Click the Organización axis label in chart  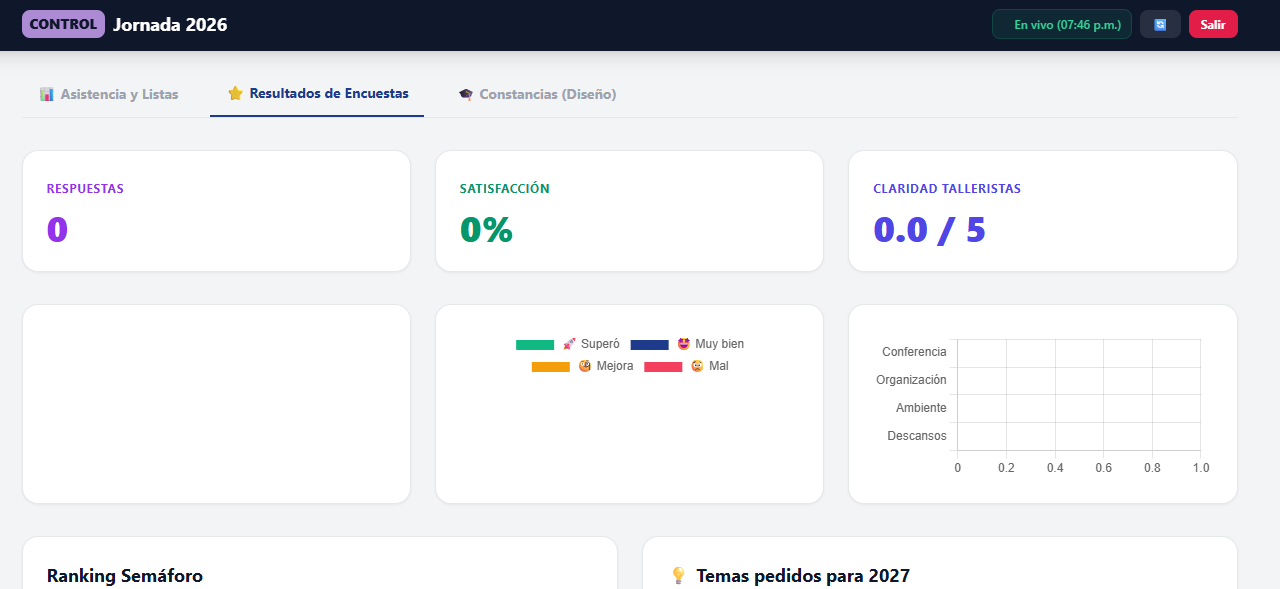[x=911, y=380]
